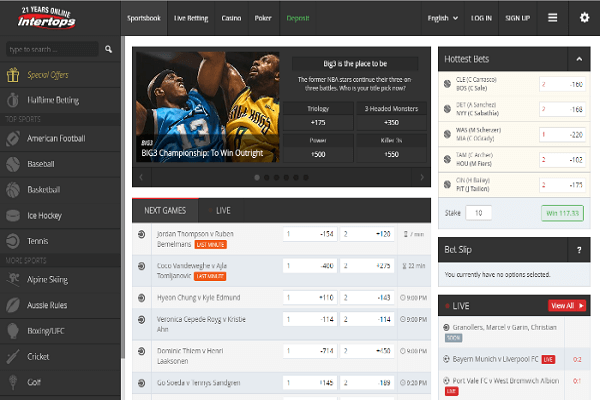Select Kyle Edmund odds -143
This screenshot has height=400, width=600.
point(367,297)
